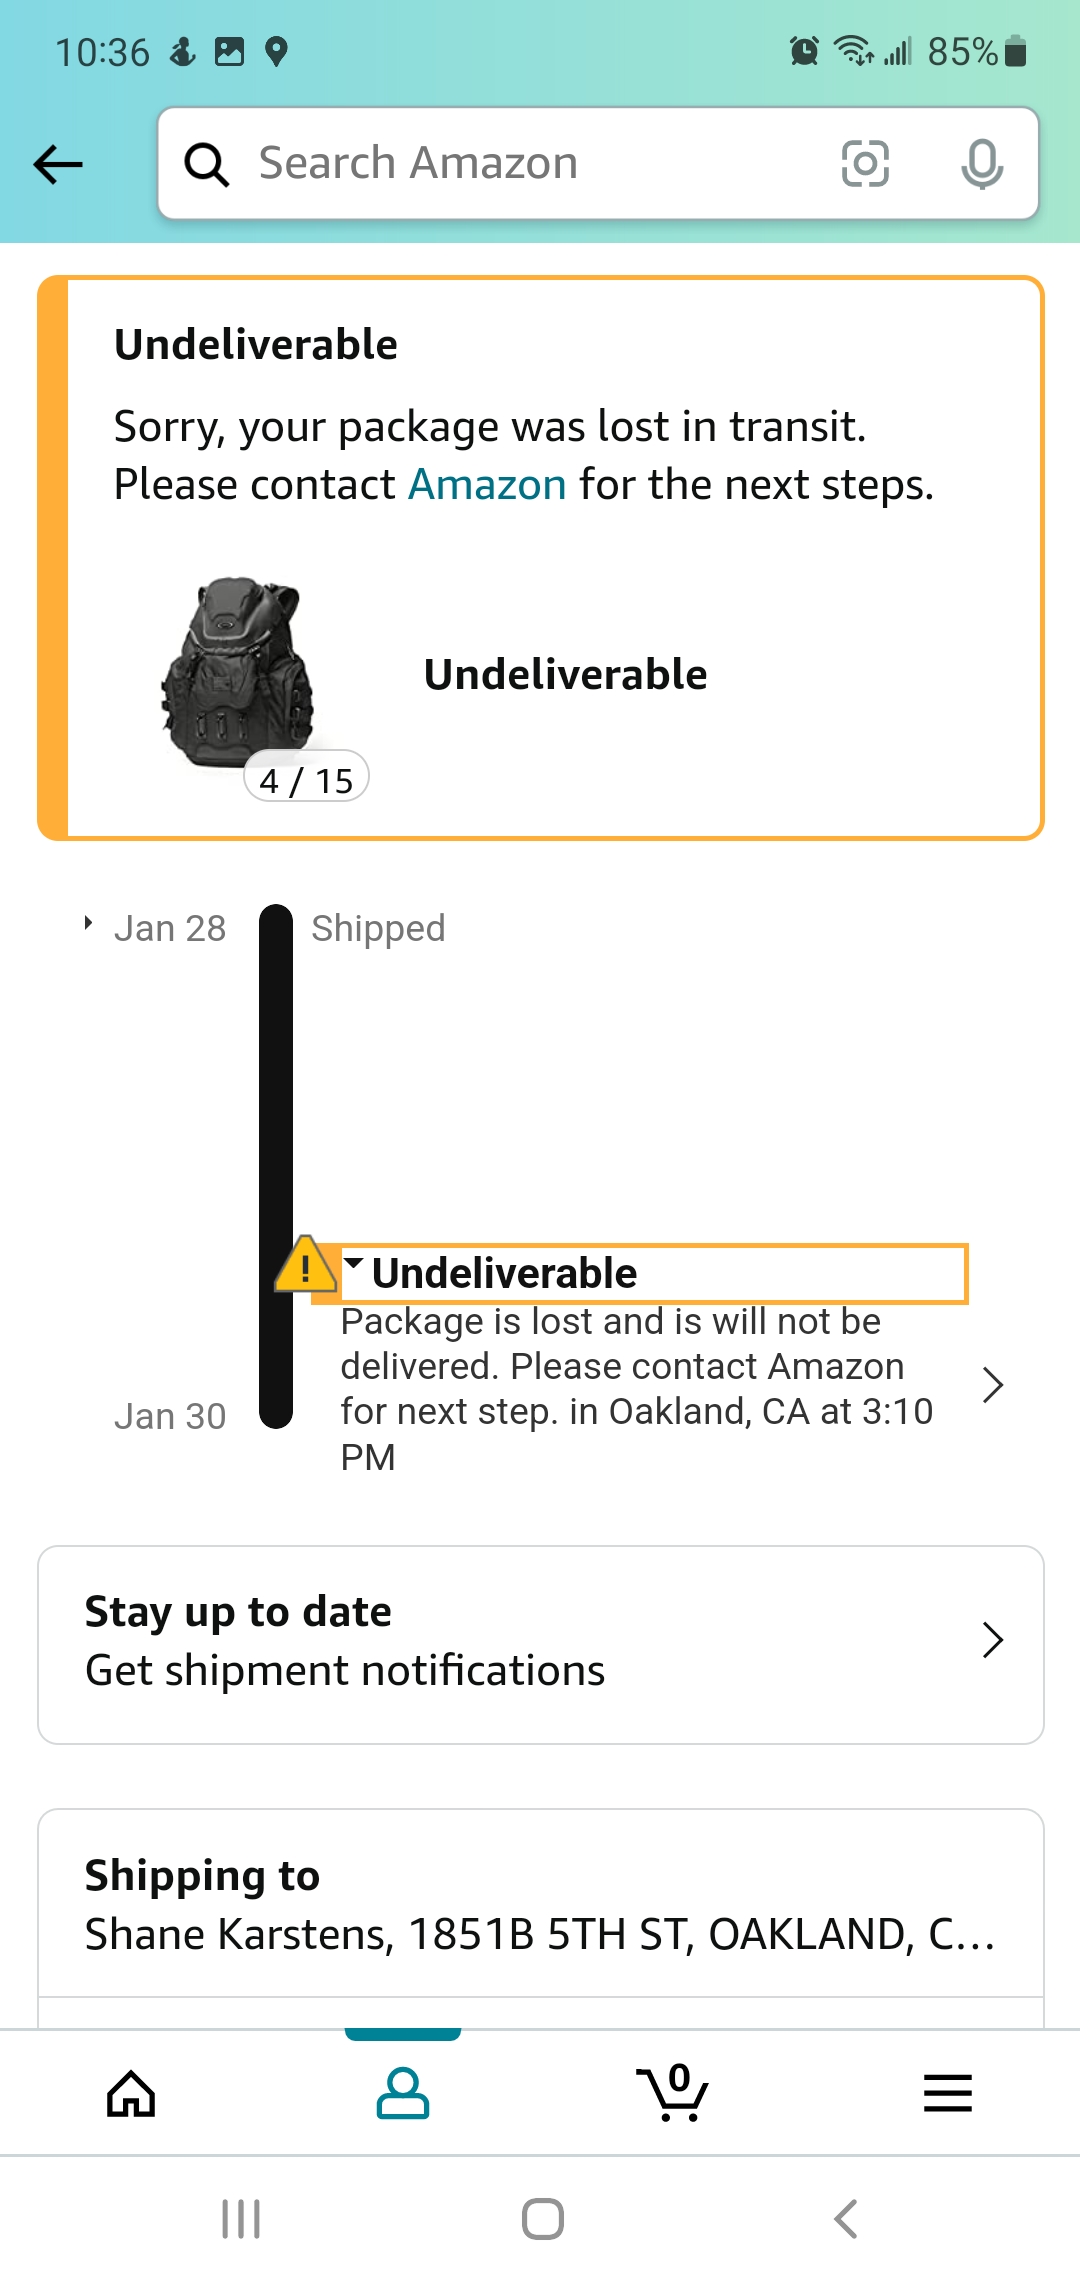Open the hamburger menu icon
This screenshot has height=2280, width=1080.
click(x=947, y=2093)
